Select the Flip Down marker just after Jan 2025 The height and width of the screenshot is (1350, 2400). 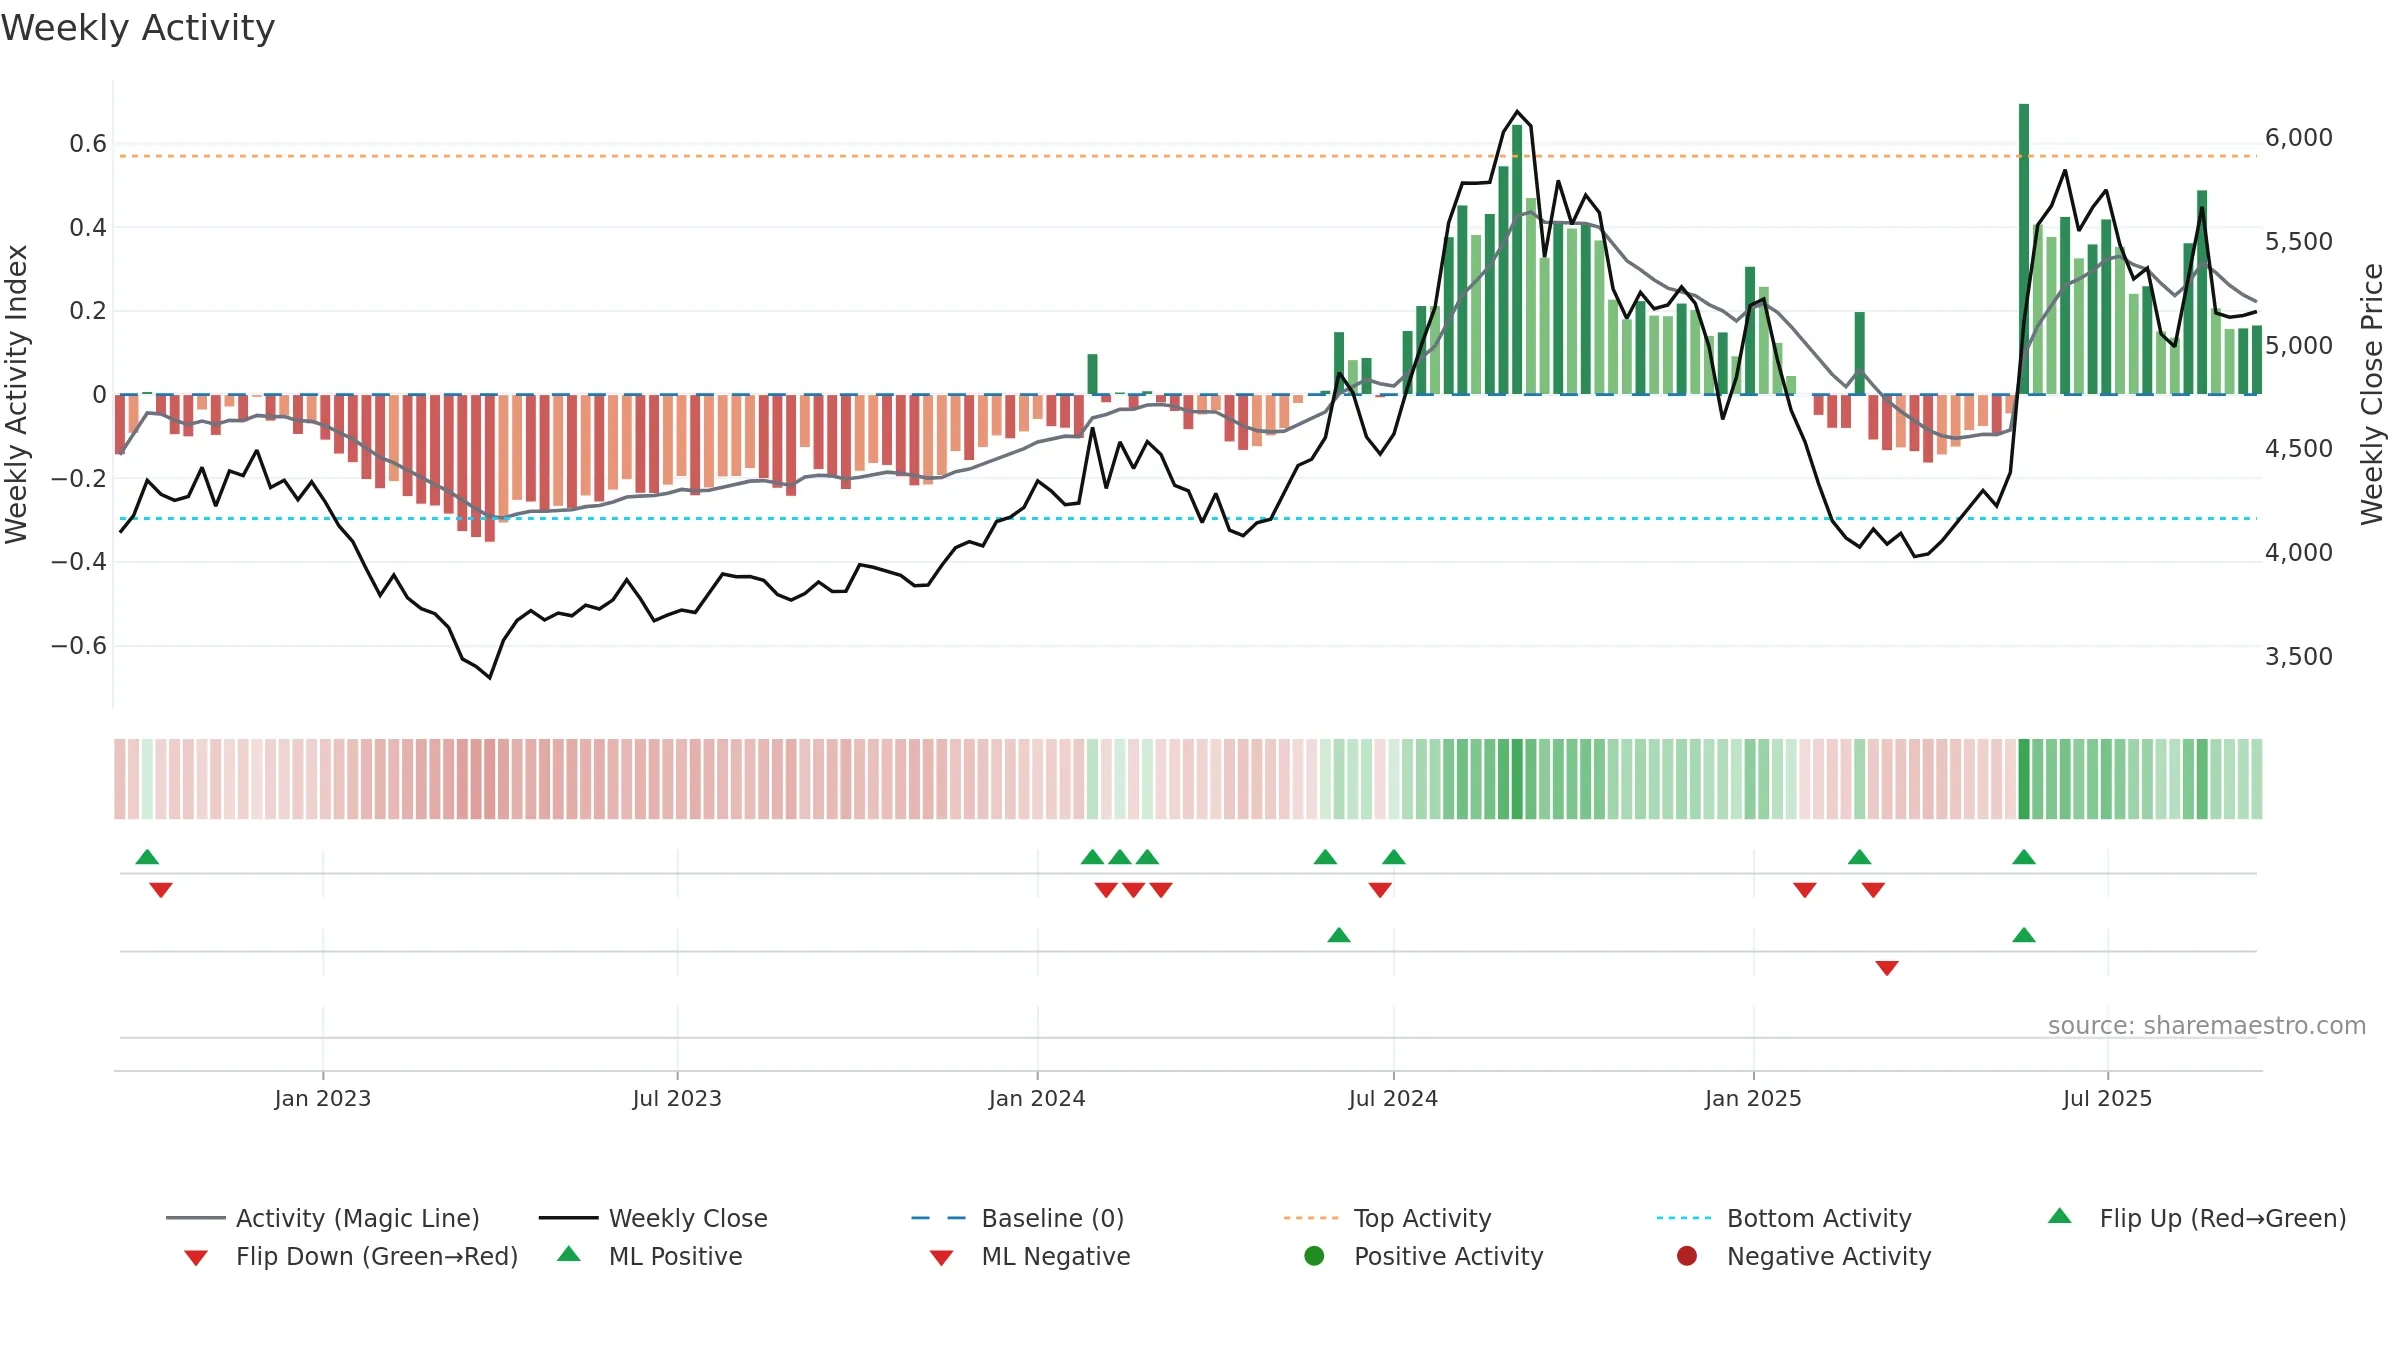(x=1805, y=890)
